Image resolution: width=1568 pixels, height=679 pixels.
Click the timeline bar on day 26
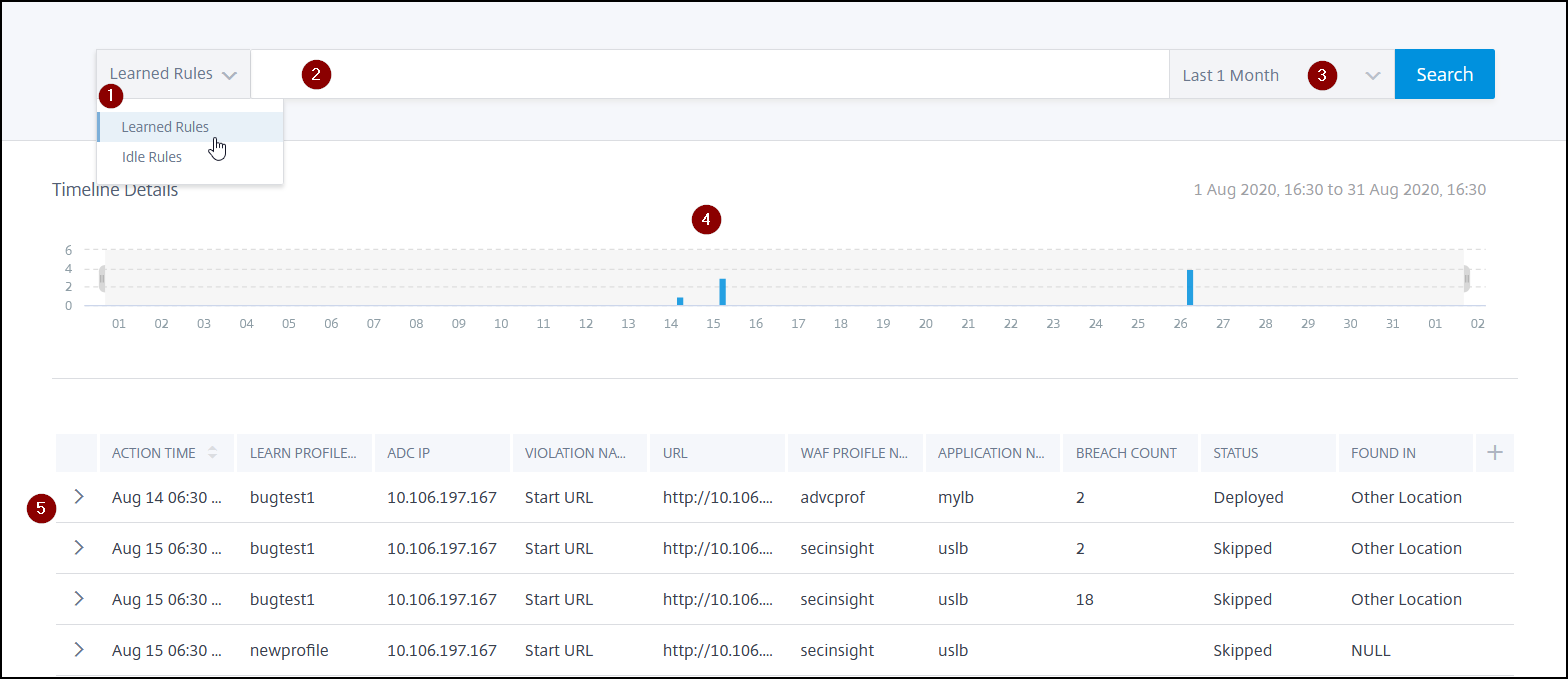[1190, 287]
